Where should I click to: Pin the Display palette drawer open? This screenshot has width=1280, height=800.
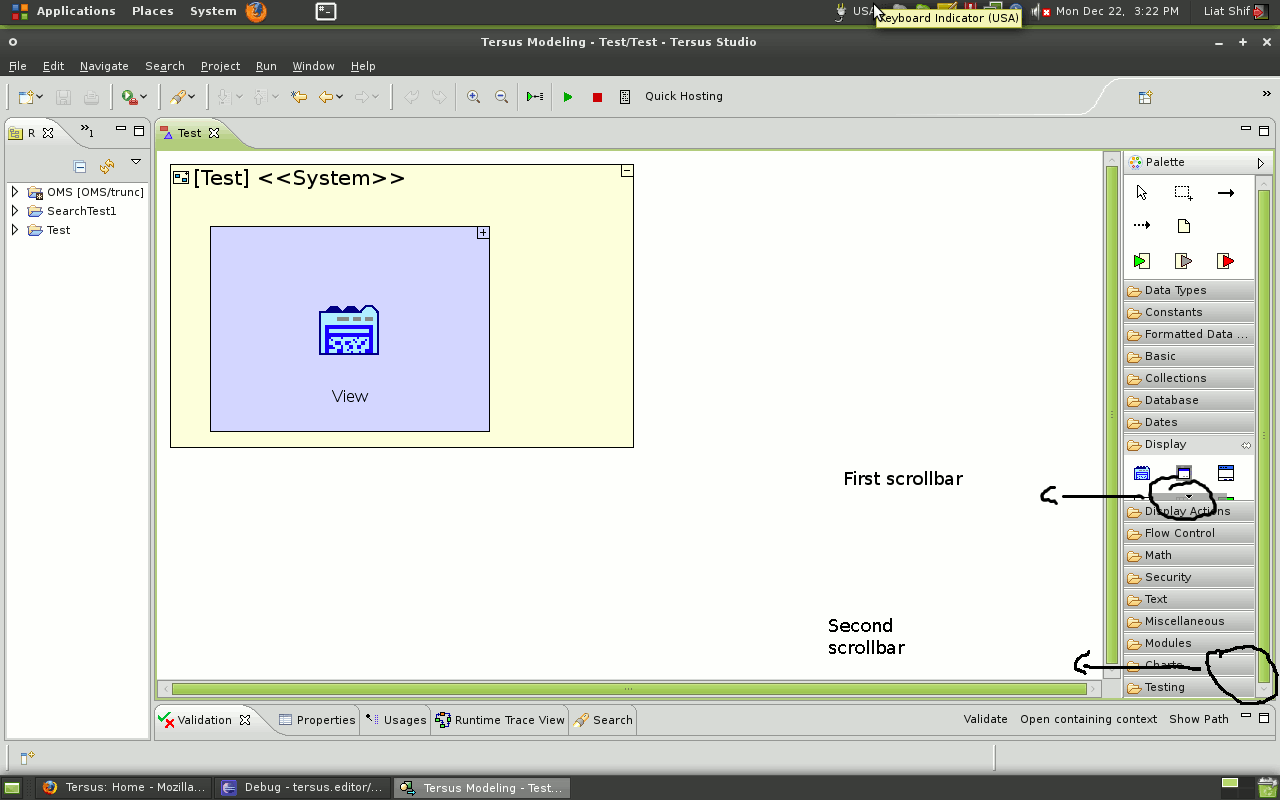1246,445
